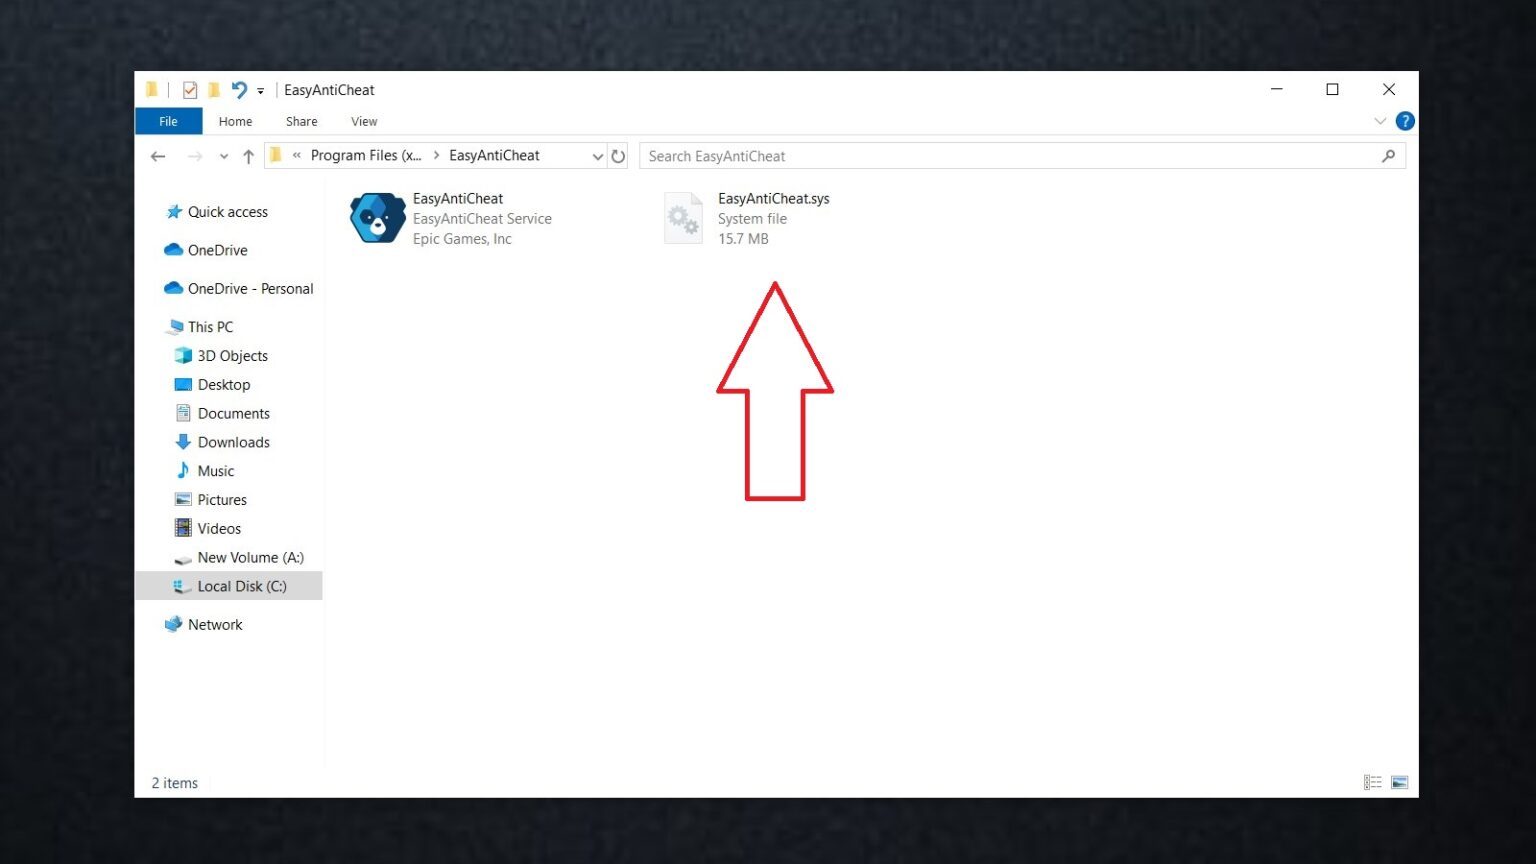This screenshot has width=1536, height=864.
Task: Expand the Customize Quick Access Toolbar dropdown
Action: tap(260, 90)
